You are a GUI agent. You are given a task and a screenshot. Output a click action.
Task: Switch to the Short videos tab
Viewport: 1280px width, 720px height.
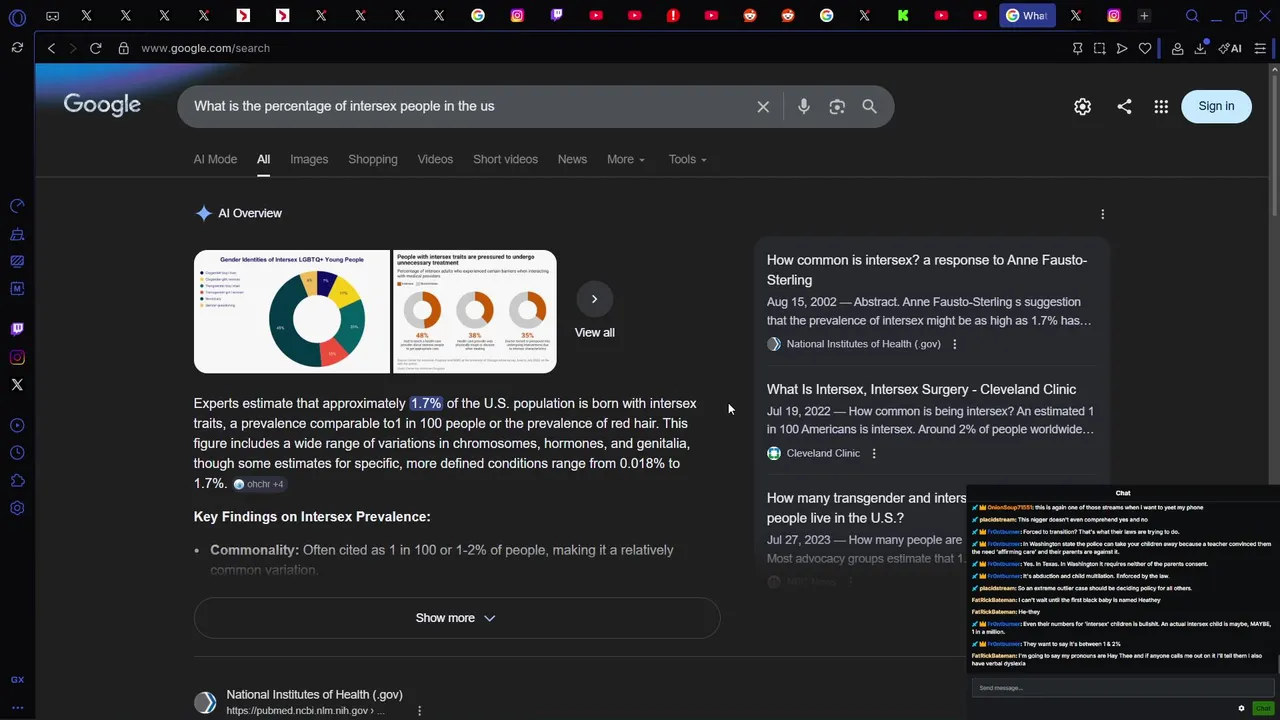click(505, 159)
